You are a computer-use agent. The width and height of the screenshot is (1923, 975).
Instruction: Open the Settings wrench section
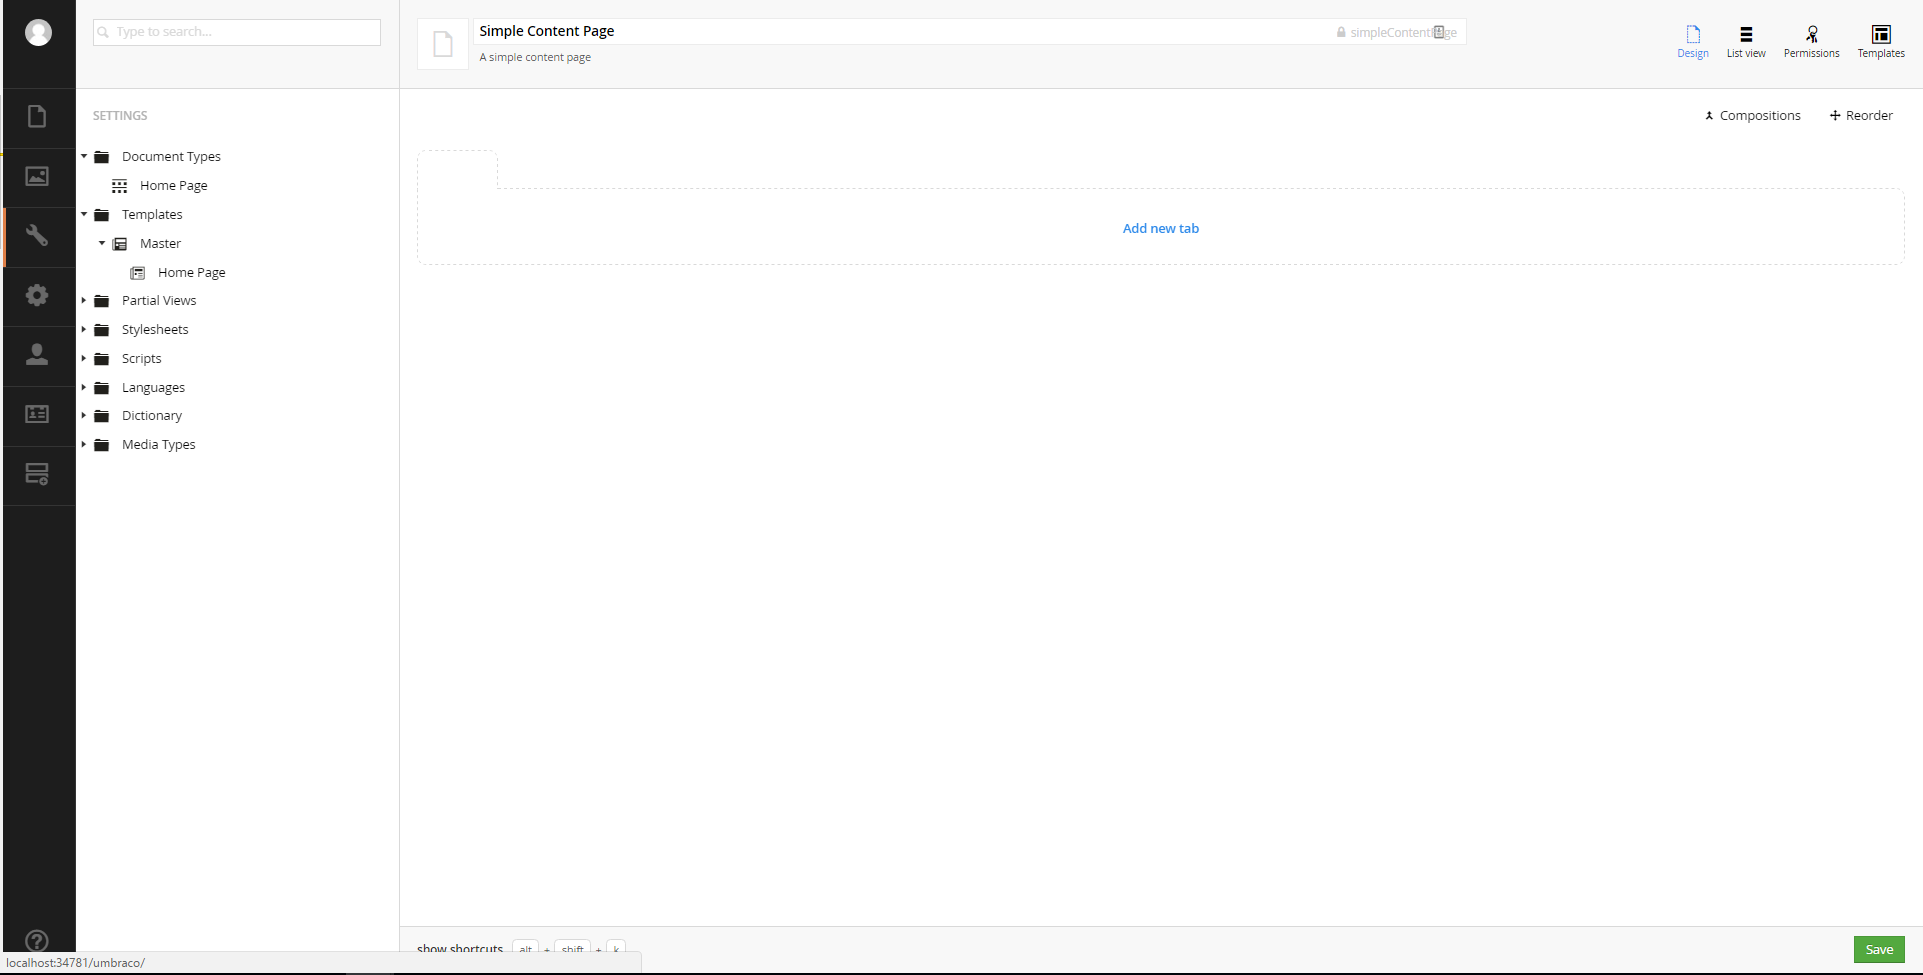(x=37, y=236)
